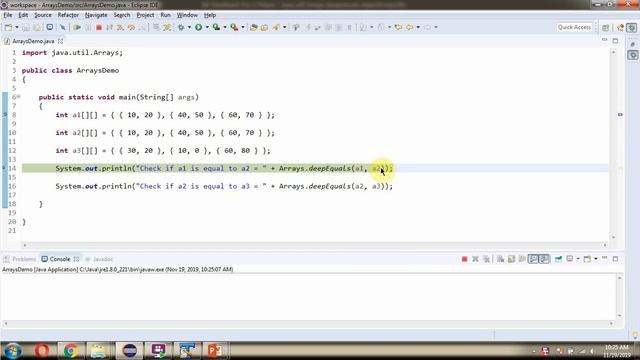640x360 pixels.
Task: Click the Back navigation arrow icon
Action: point(410,27)
